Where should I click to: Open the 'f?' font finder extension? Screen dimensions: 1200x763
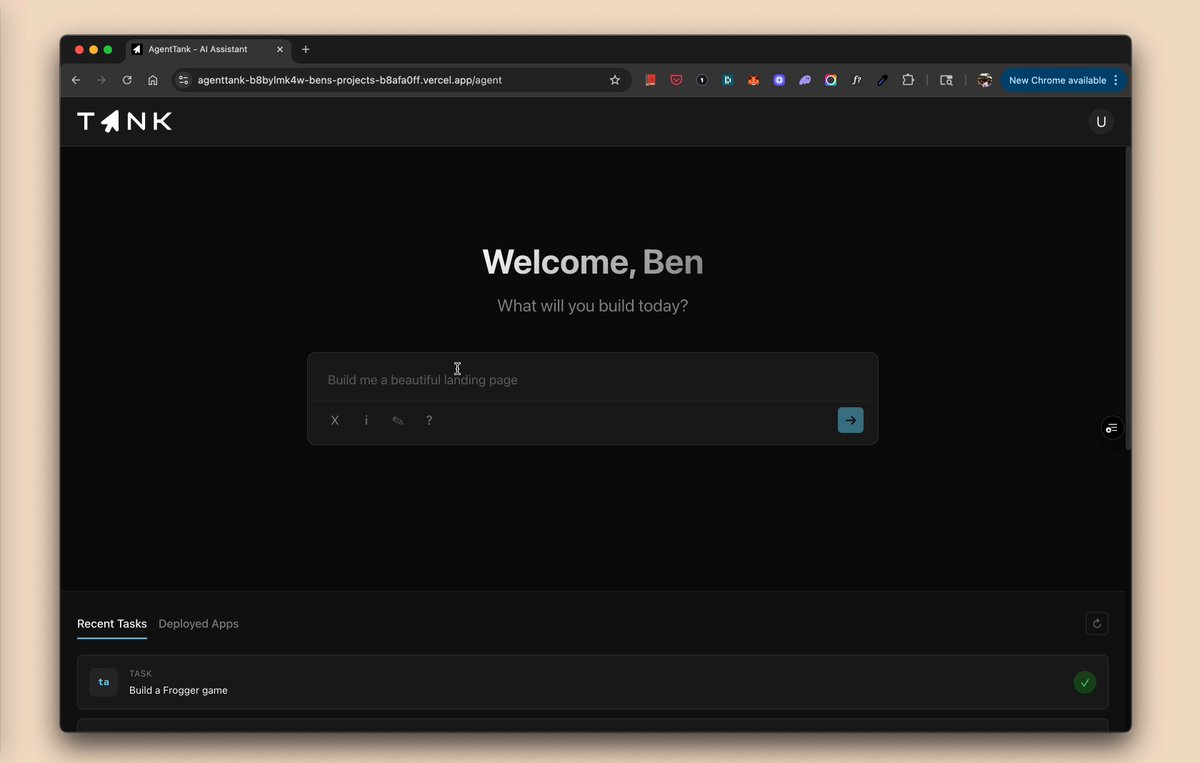click(x=857, y=80)
